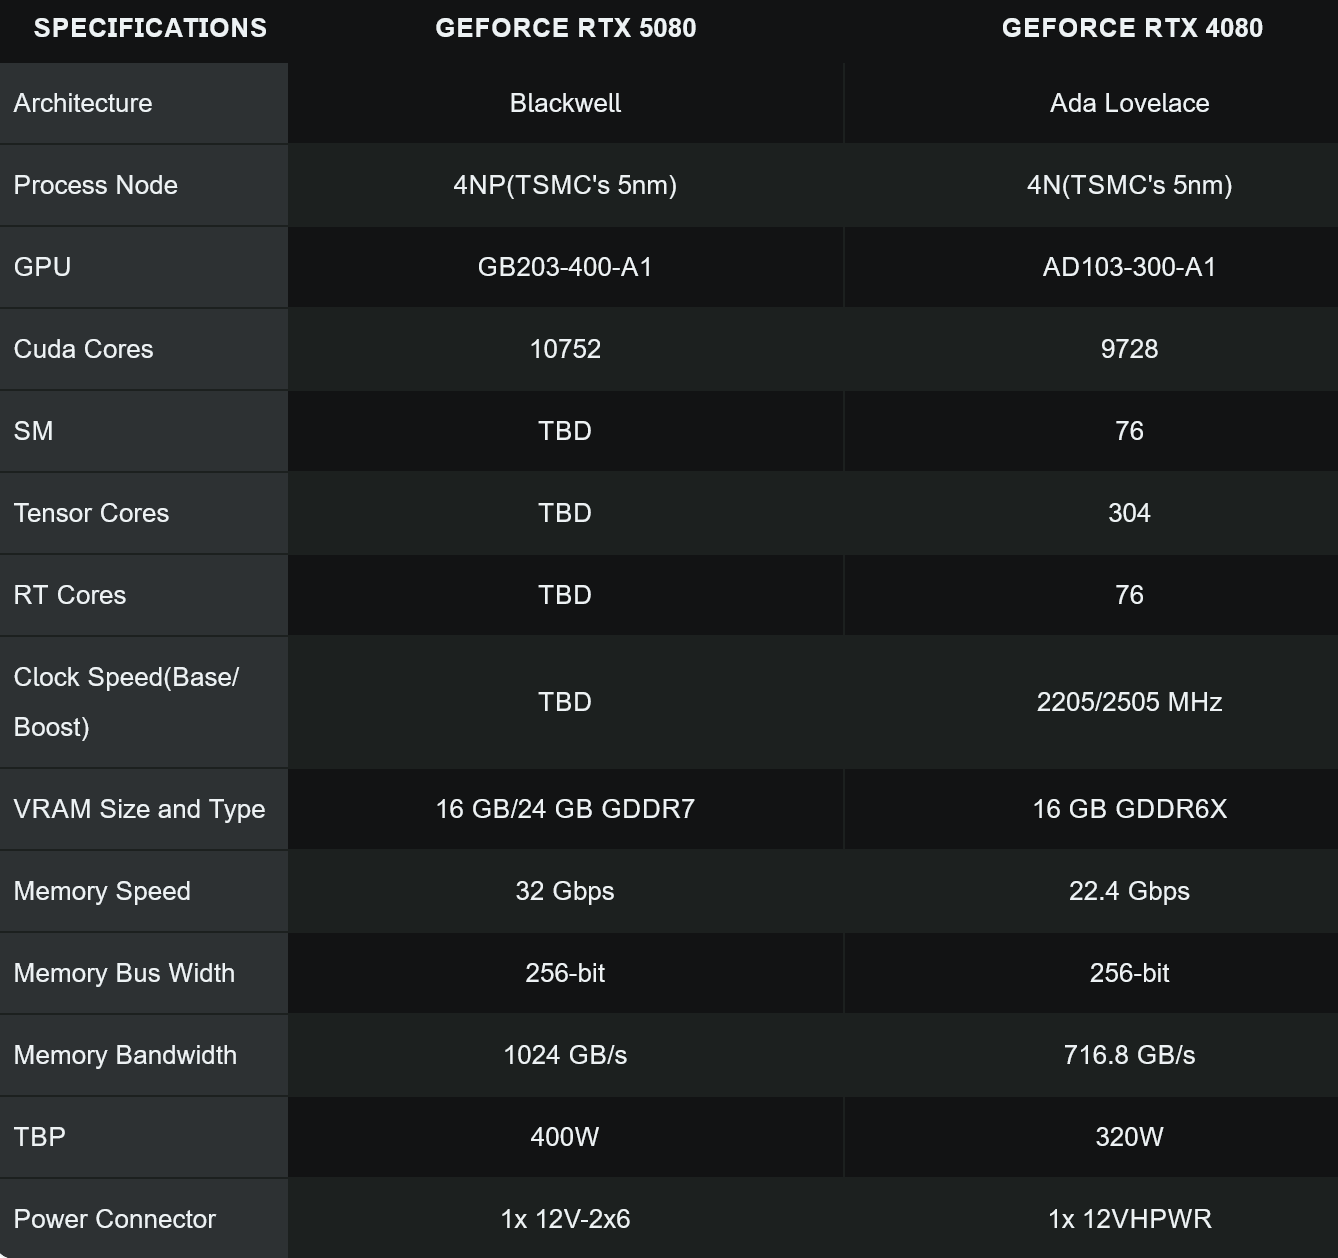Image resolution: width=1338 pixels, height=1258 pixels.
Task: Click the SPECIFICATIONS column header
Action: tap(150, 28)
